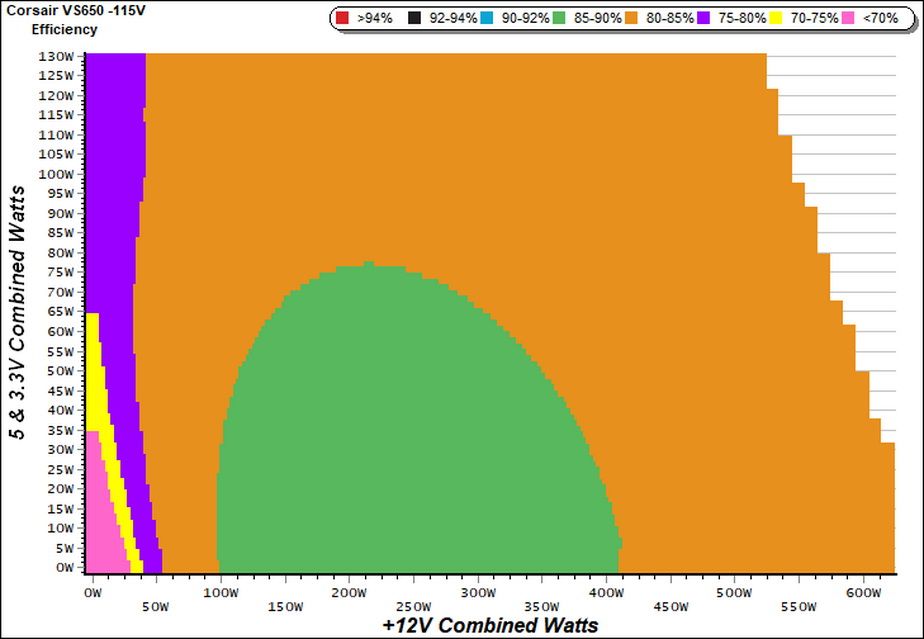
Task: Click the 130W y-axis tick label
Action: tap(57, 57)
